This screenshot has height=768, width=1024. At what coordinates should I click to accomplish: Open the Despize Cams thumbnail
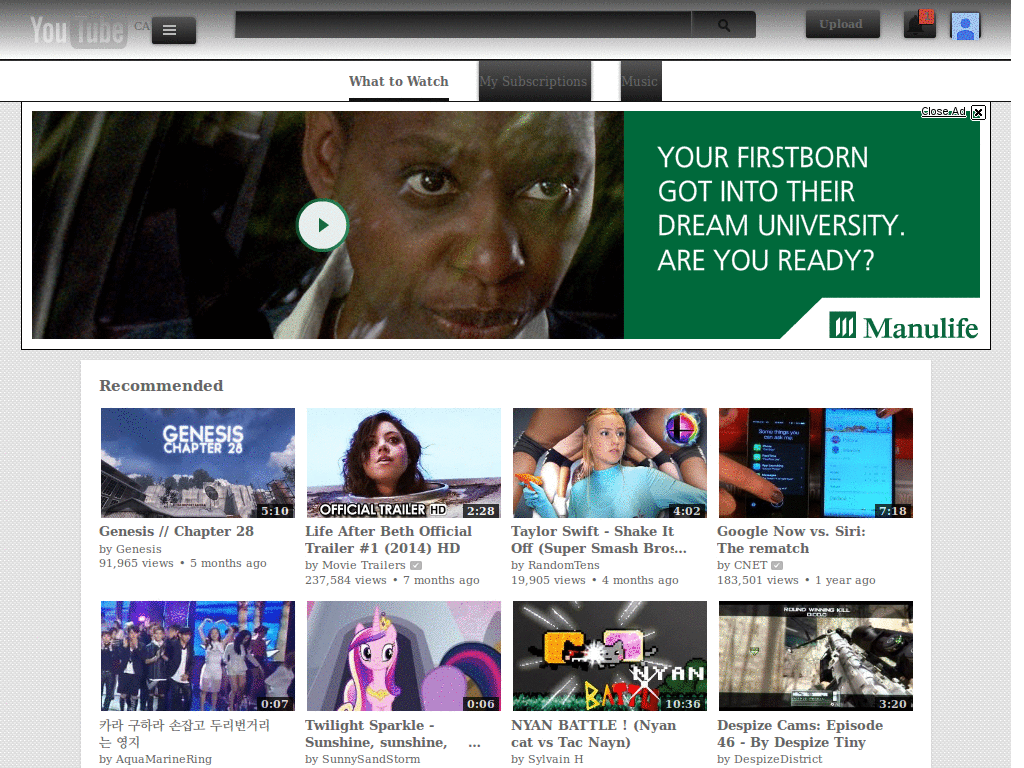pos(816,656)
